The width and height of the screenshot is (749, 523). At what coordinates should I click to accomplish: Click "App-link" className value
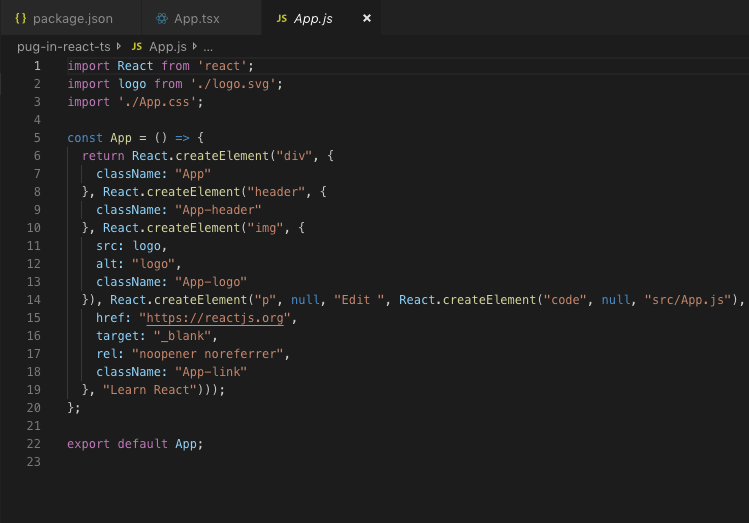tap(211, 372)
